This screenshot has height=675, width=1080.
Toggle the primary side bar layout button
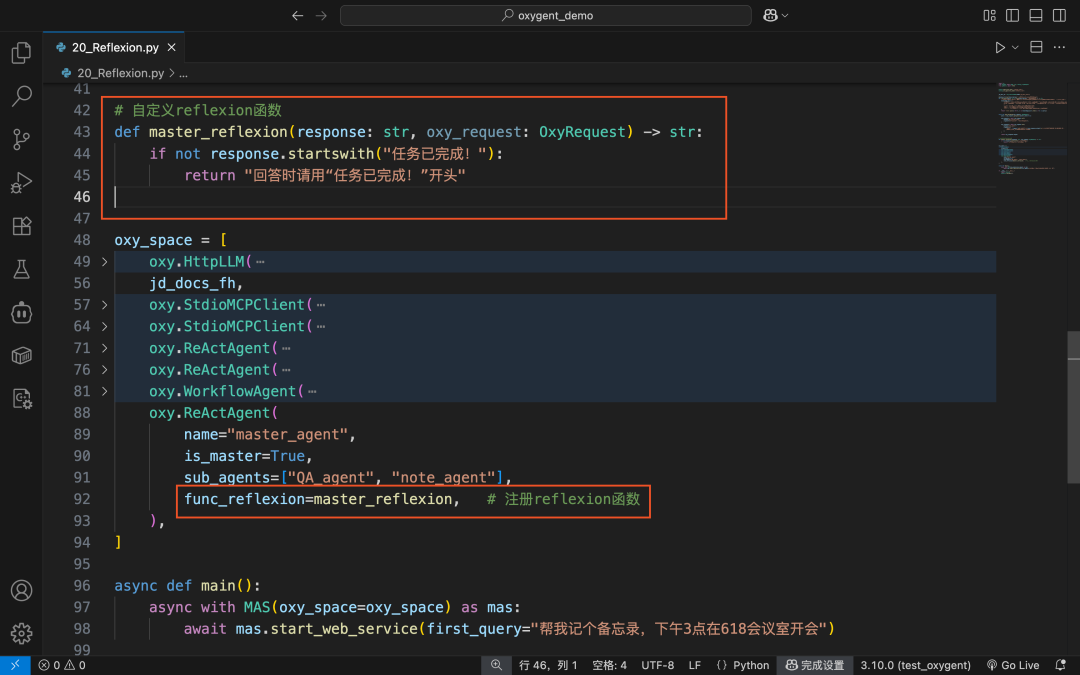[x=1012, y=15]
